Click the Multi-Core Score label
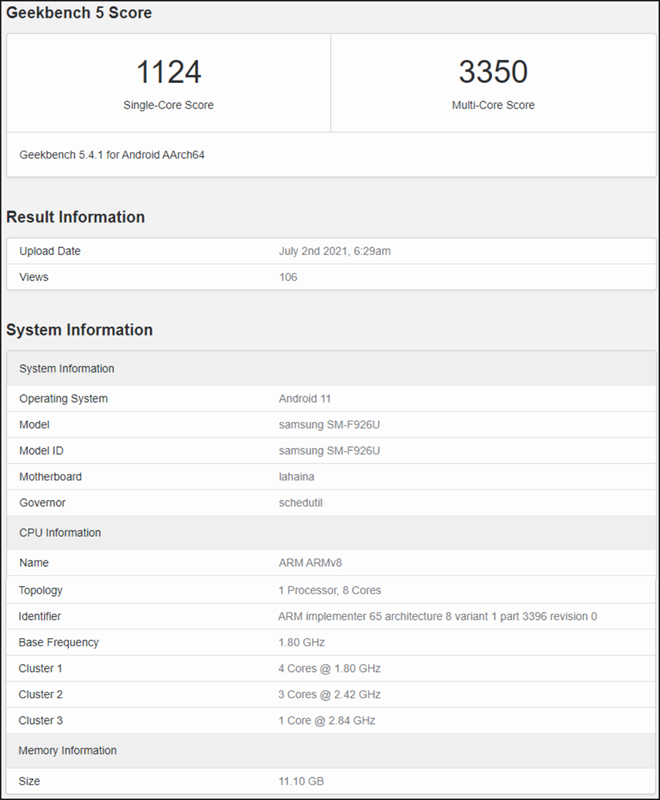660x800 pixels. pyautogui.click(x=493, y=105)
